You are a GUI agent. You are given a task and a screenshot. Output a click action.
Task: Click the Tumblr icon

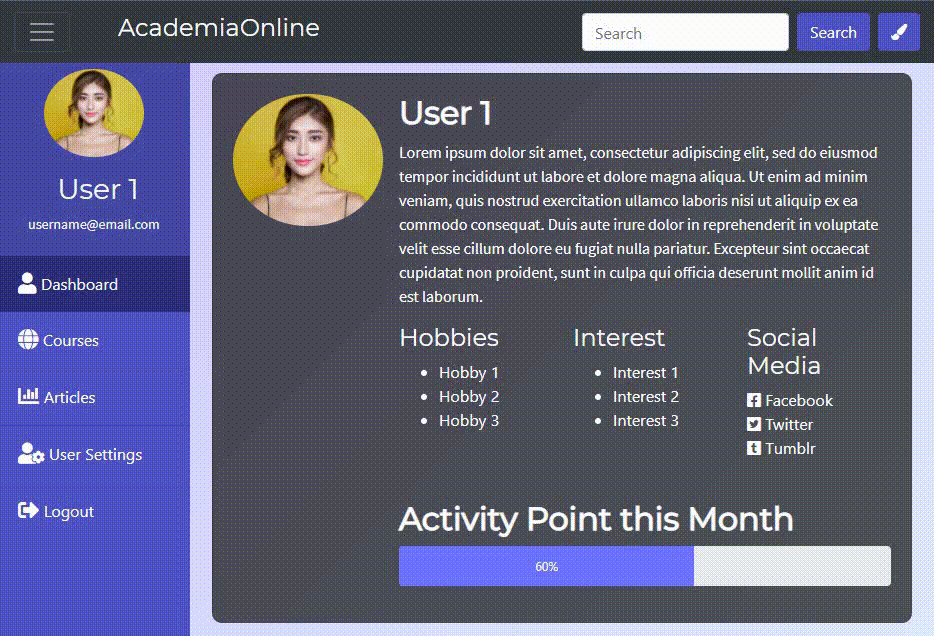[x=754, y=448]
